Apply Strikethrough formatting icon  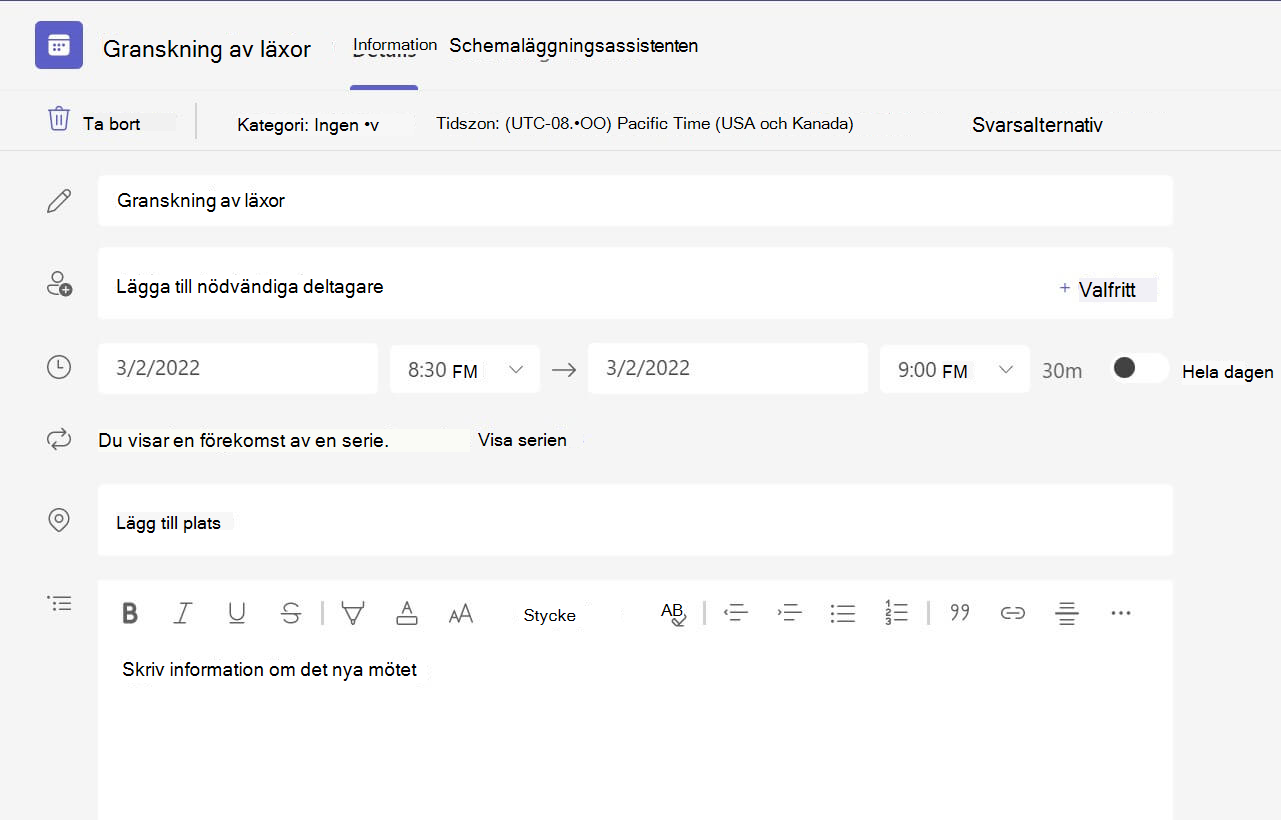[291, 613]
